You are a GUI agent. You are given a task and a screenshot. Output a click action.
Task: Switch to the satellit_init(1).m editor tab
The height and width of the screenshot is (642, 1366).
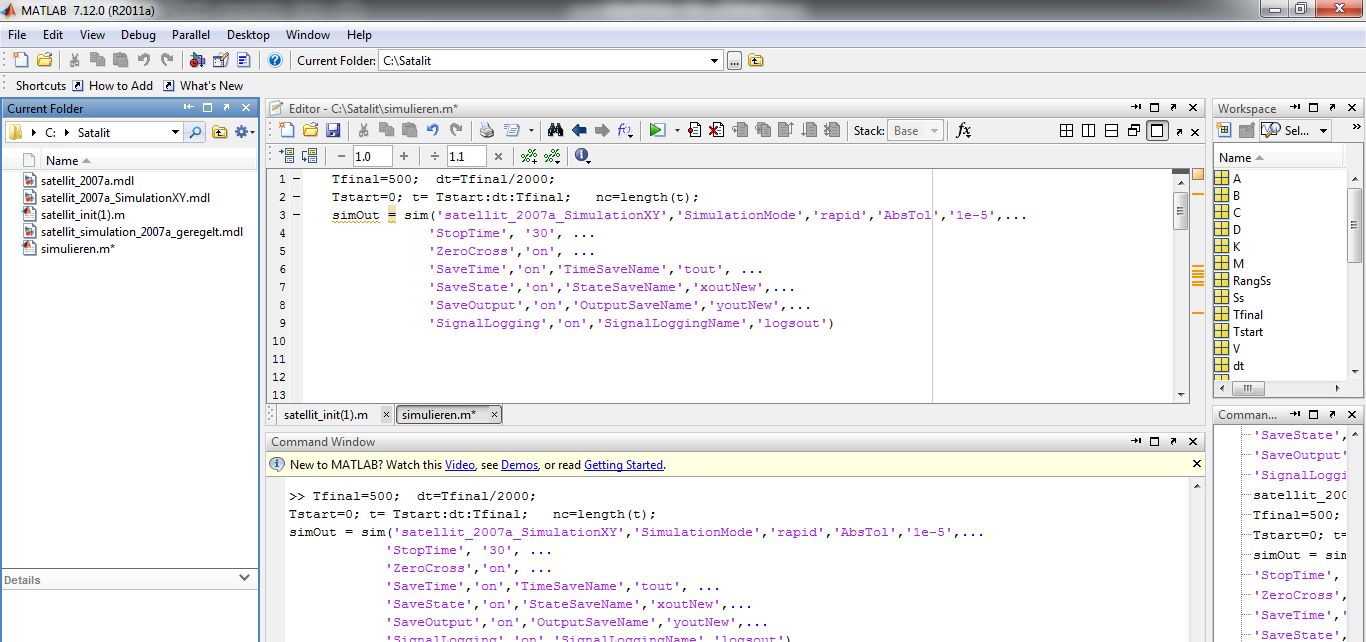[326, 415]
